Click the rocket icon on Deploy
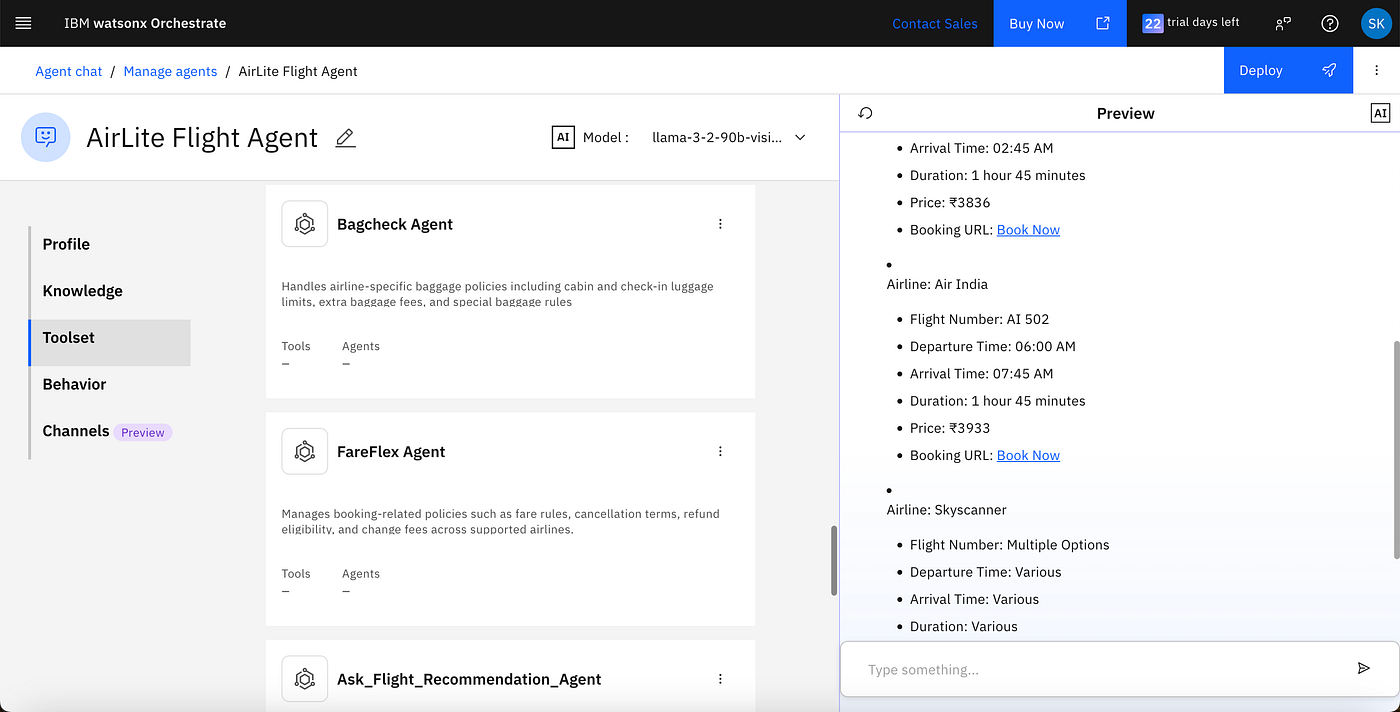Viewport: 1400px width, 712px height. click(1329, 70)
